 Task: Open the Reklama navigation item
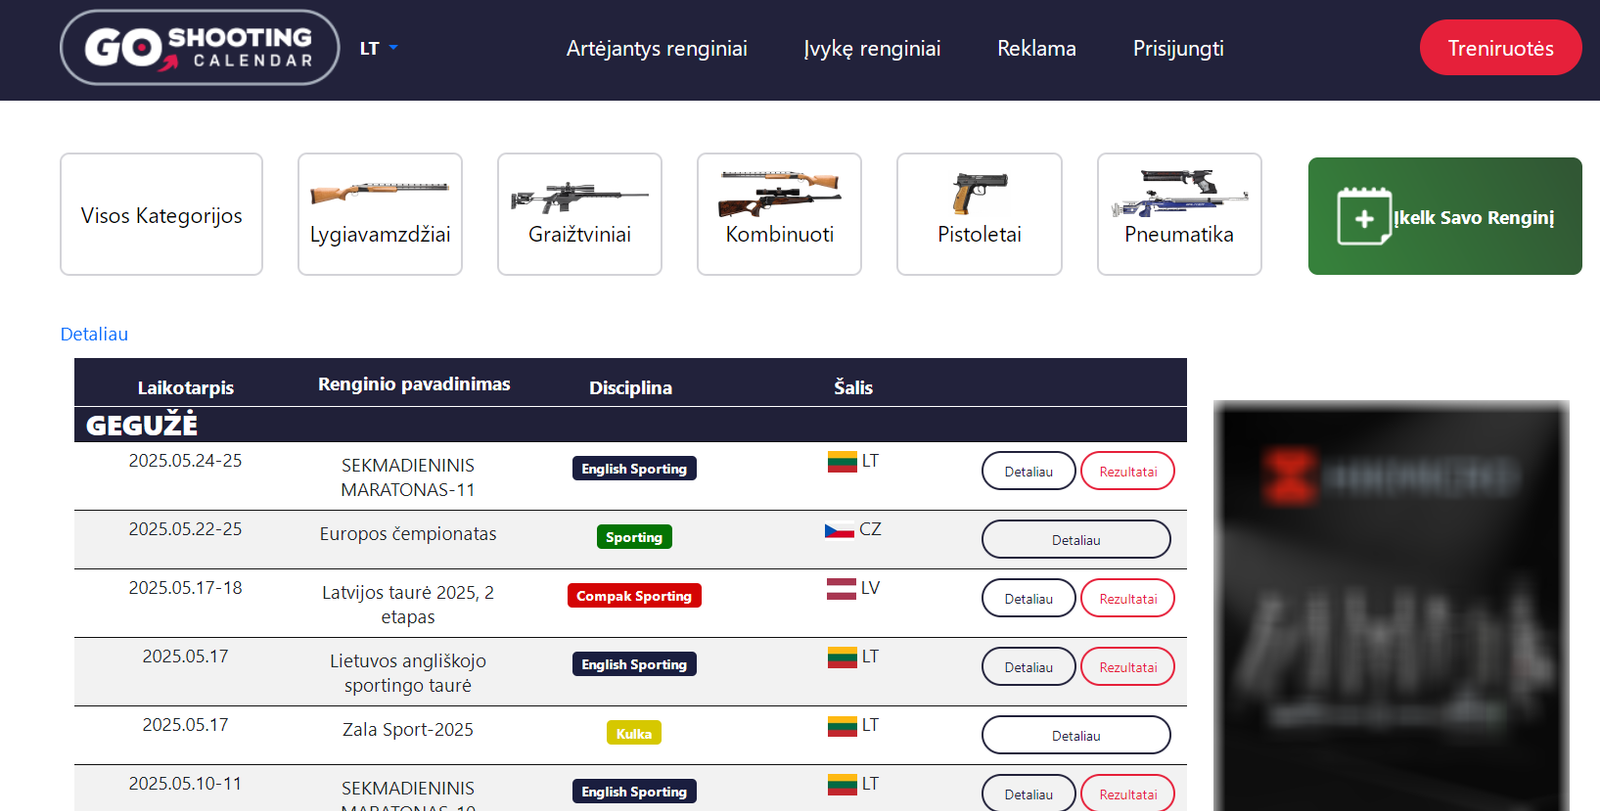click(1036, 48)
